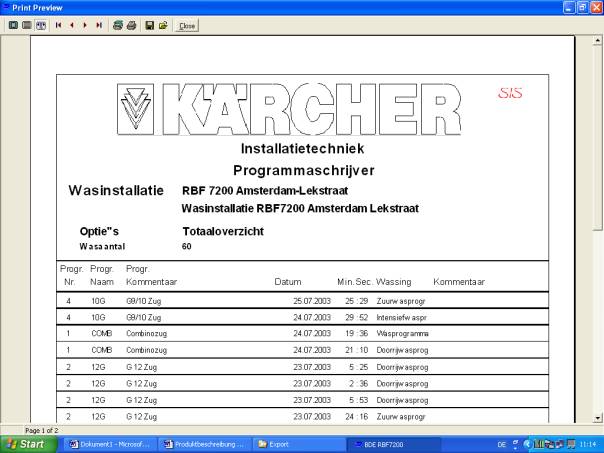Click the 'Min.Sec.' column header

[355, 282]
